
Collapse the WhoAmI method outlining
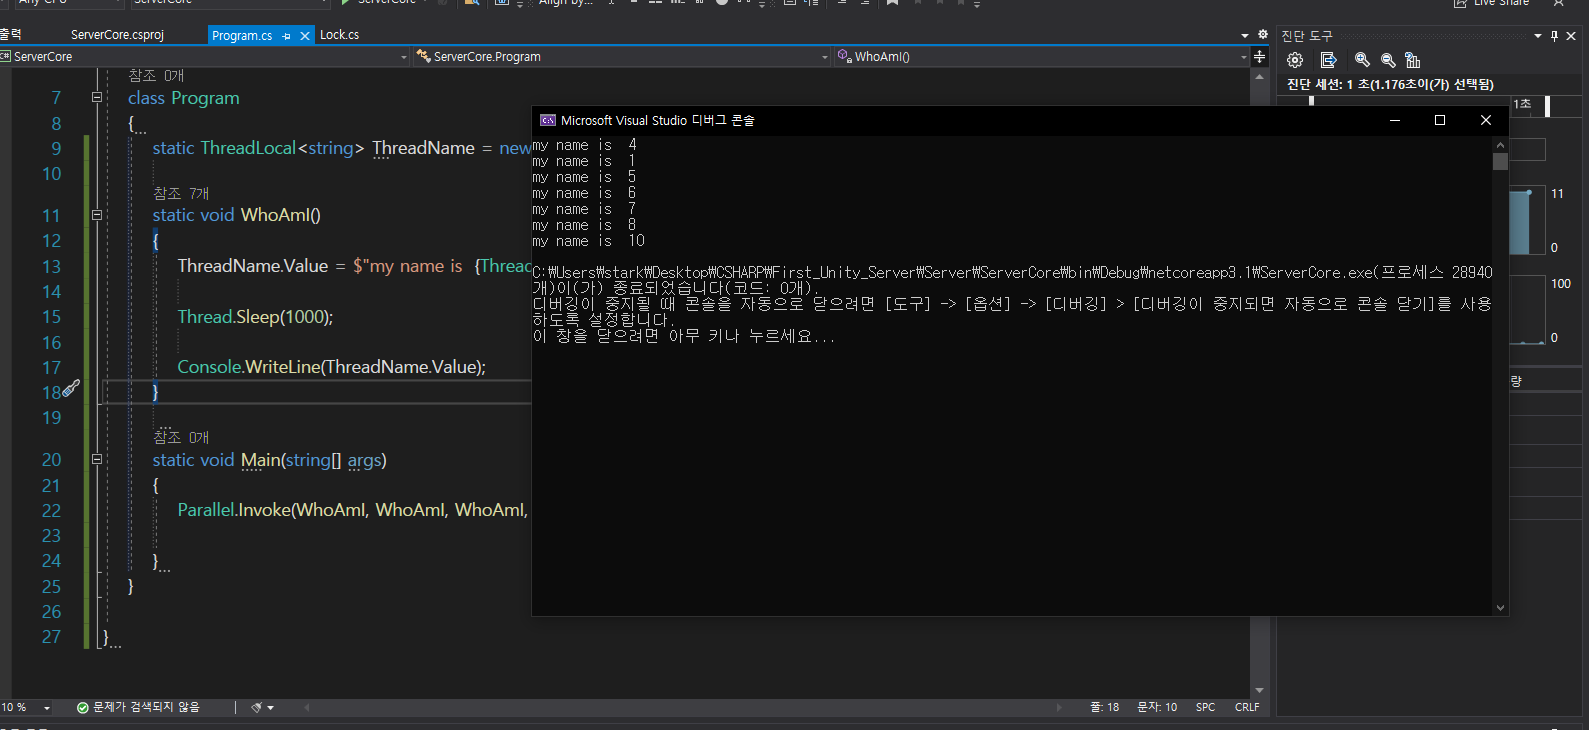pos(97,215)
